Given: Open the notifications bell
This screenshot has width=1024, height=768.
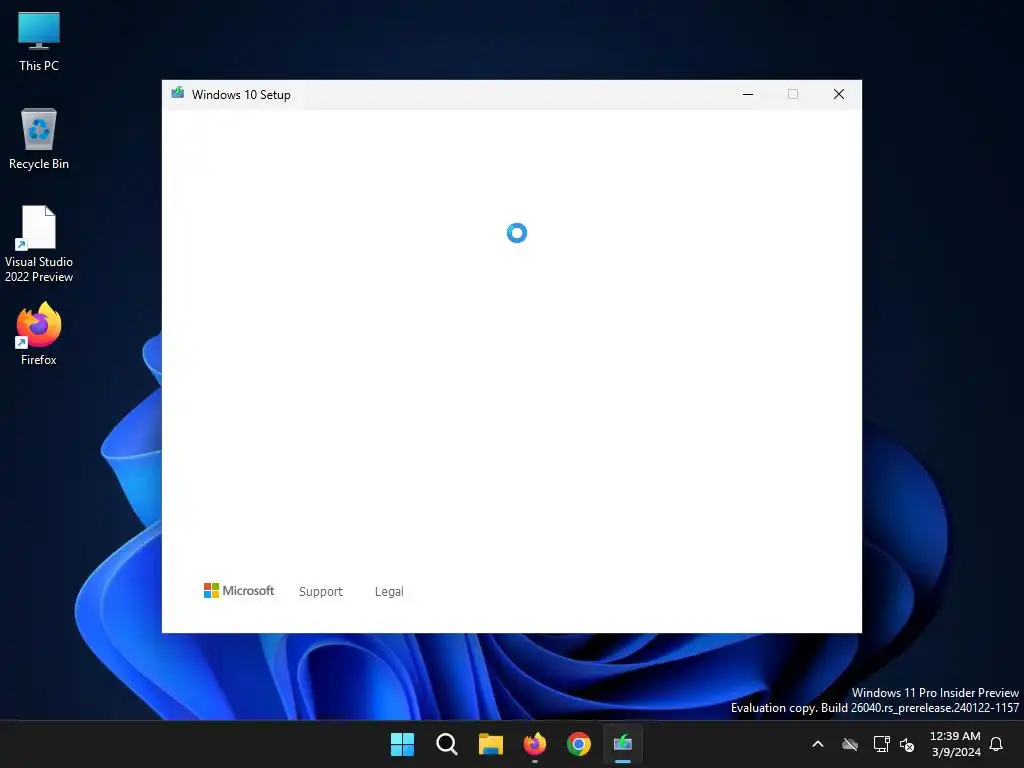Looking at the screenshot, I should click(997, 744).
